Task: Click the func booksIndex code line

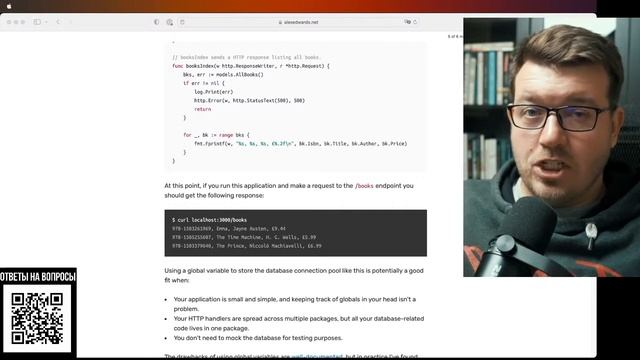Action: 251,66
